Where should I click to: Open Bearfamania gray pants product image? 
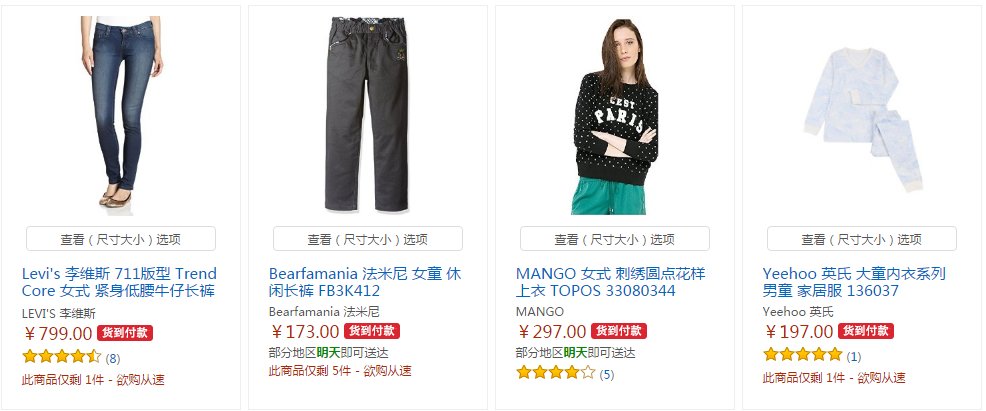[367, 114]
